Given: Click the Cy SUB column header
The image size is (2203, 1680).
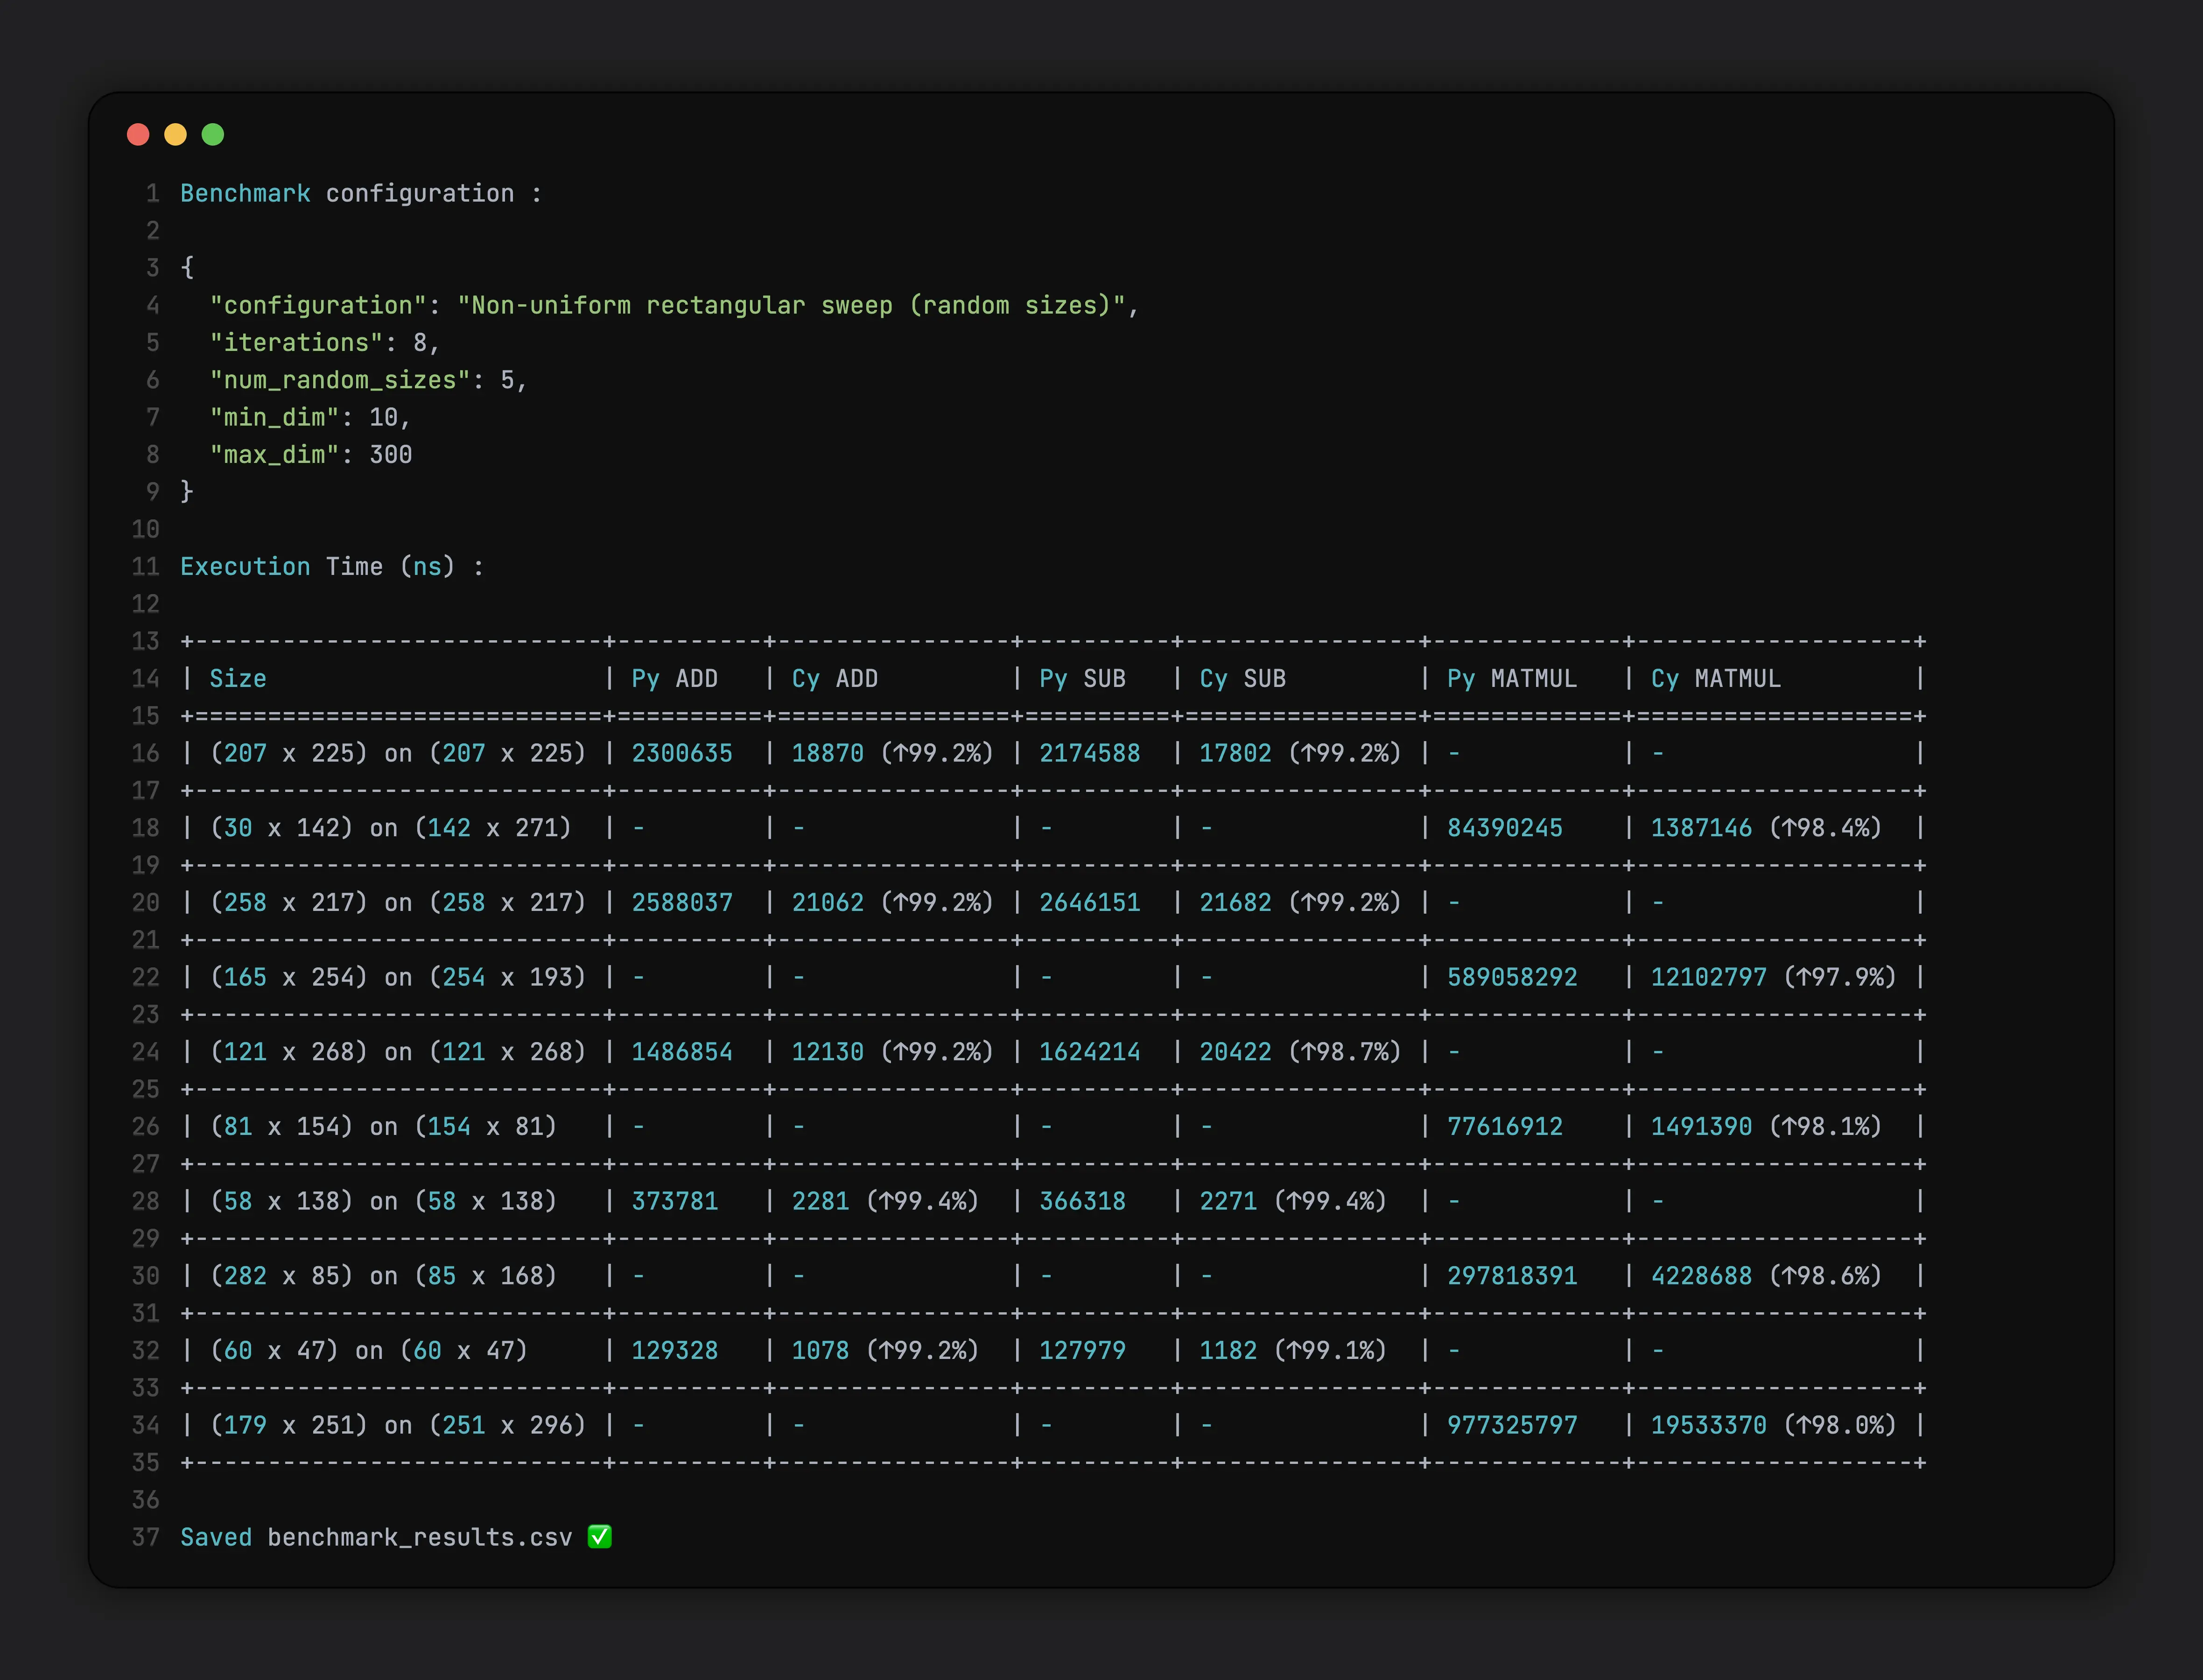Looking at the screenshot, I should click(x=1242, y=679).
